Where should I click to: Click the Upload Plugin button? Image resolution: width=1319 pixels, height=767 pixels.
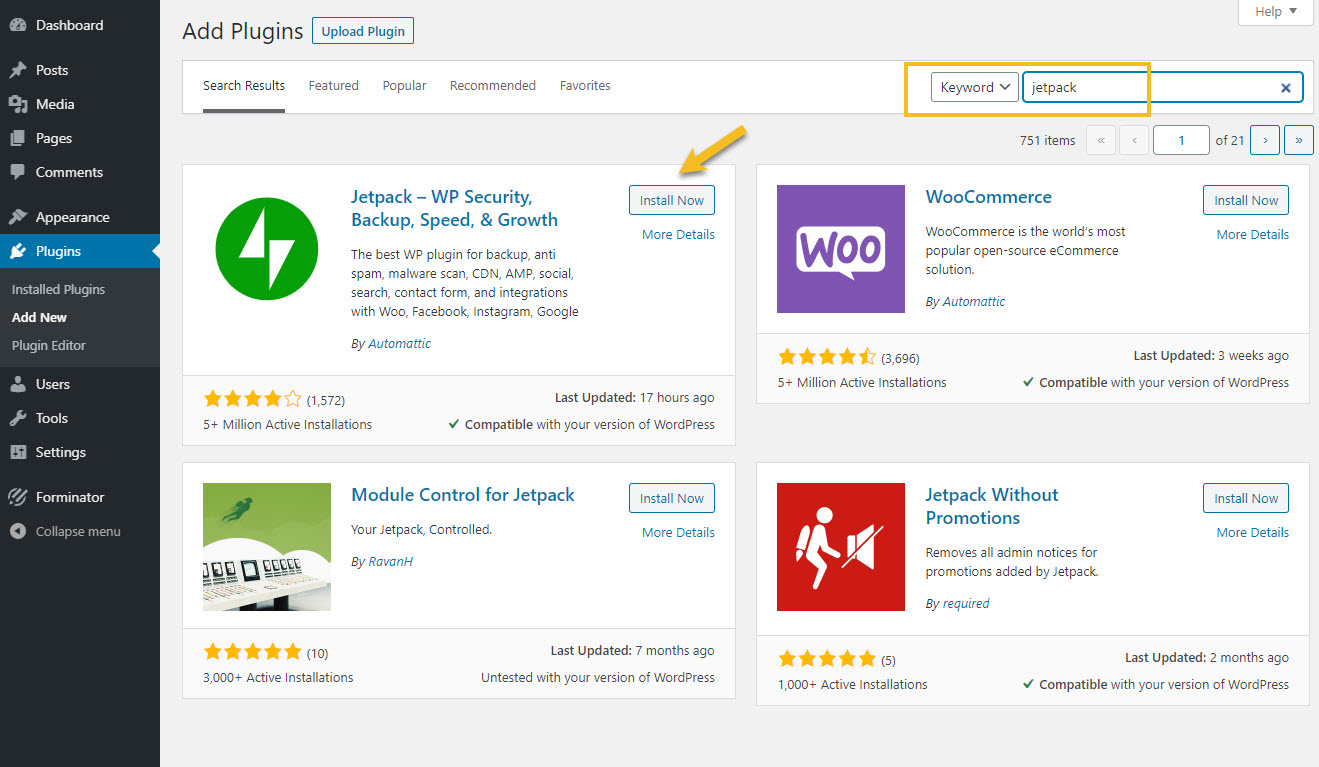[363, 31]
